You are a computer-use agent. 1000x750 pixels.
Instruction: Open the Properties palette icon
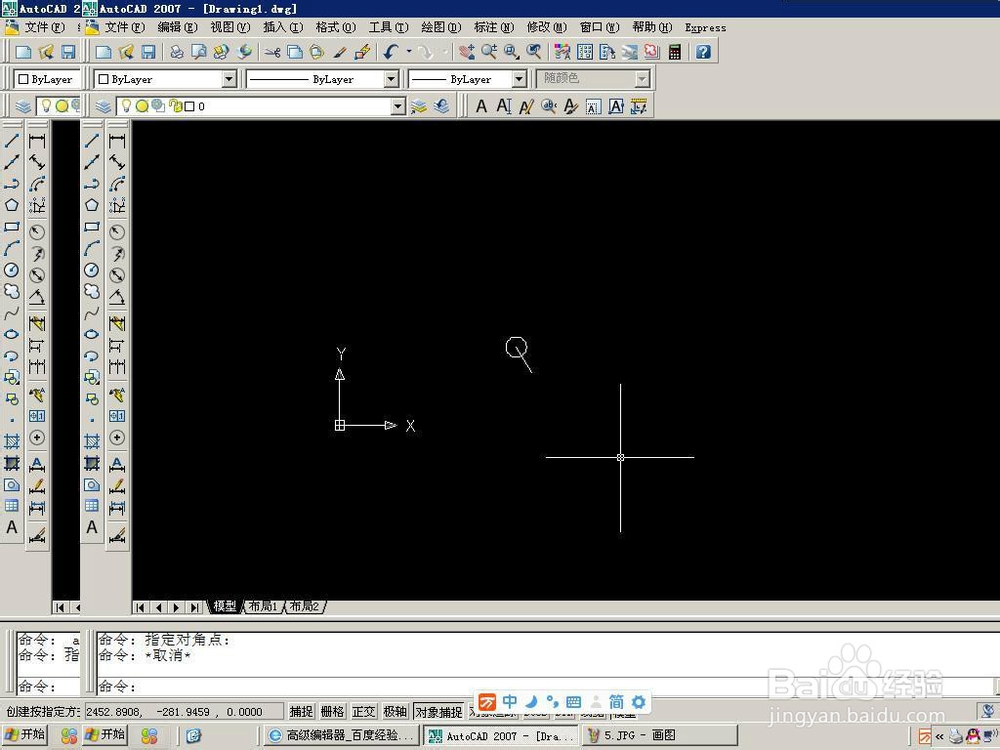click(x=562, y=52)
